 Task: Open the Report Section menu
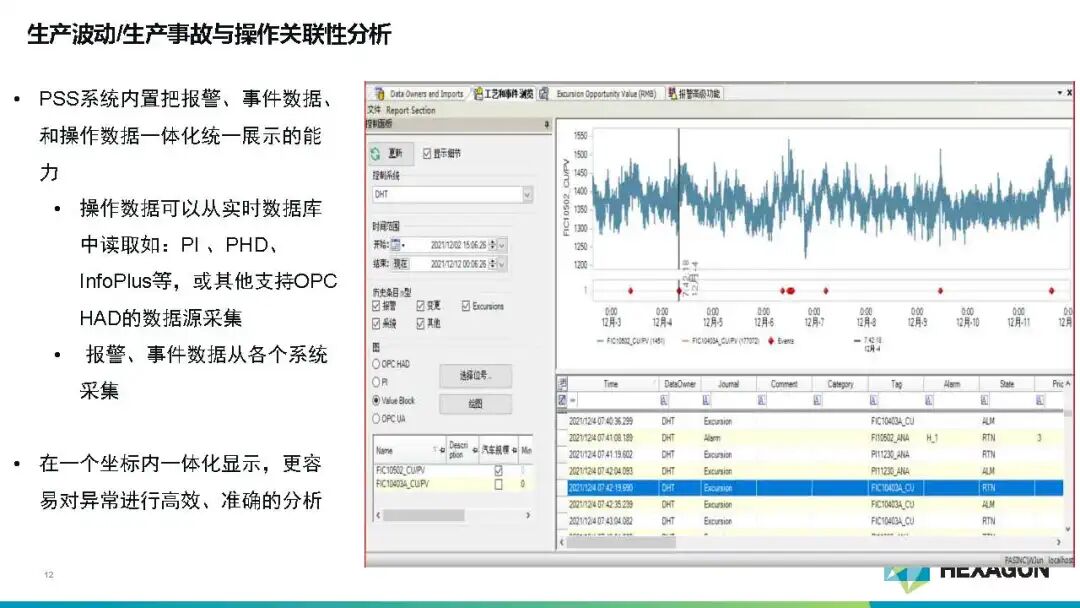tap(411, 110)
